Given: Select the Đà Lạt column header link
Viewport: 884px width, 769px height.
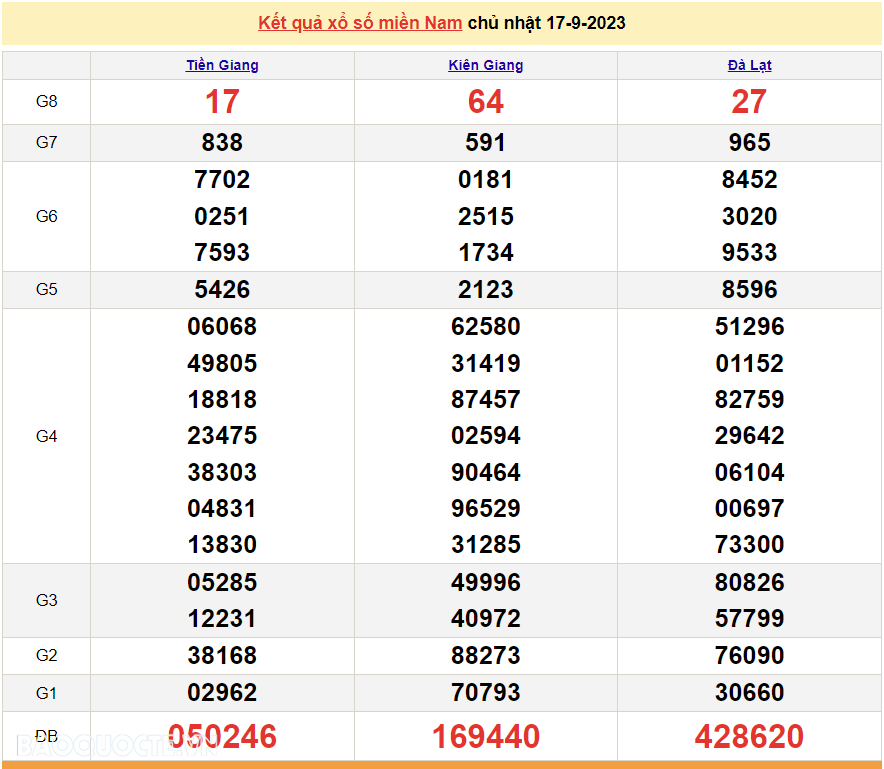Looking at the screenshot, I should click(749, 65).
